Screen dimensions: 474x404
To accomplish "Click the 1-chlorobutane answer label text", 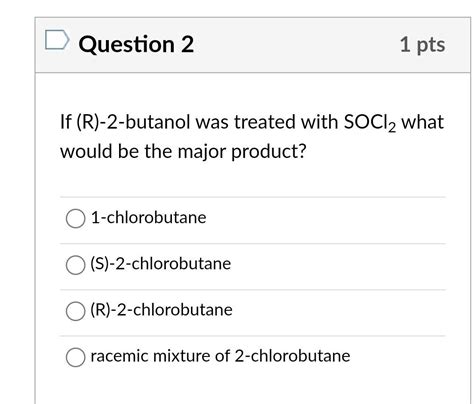I will 149,217.
